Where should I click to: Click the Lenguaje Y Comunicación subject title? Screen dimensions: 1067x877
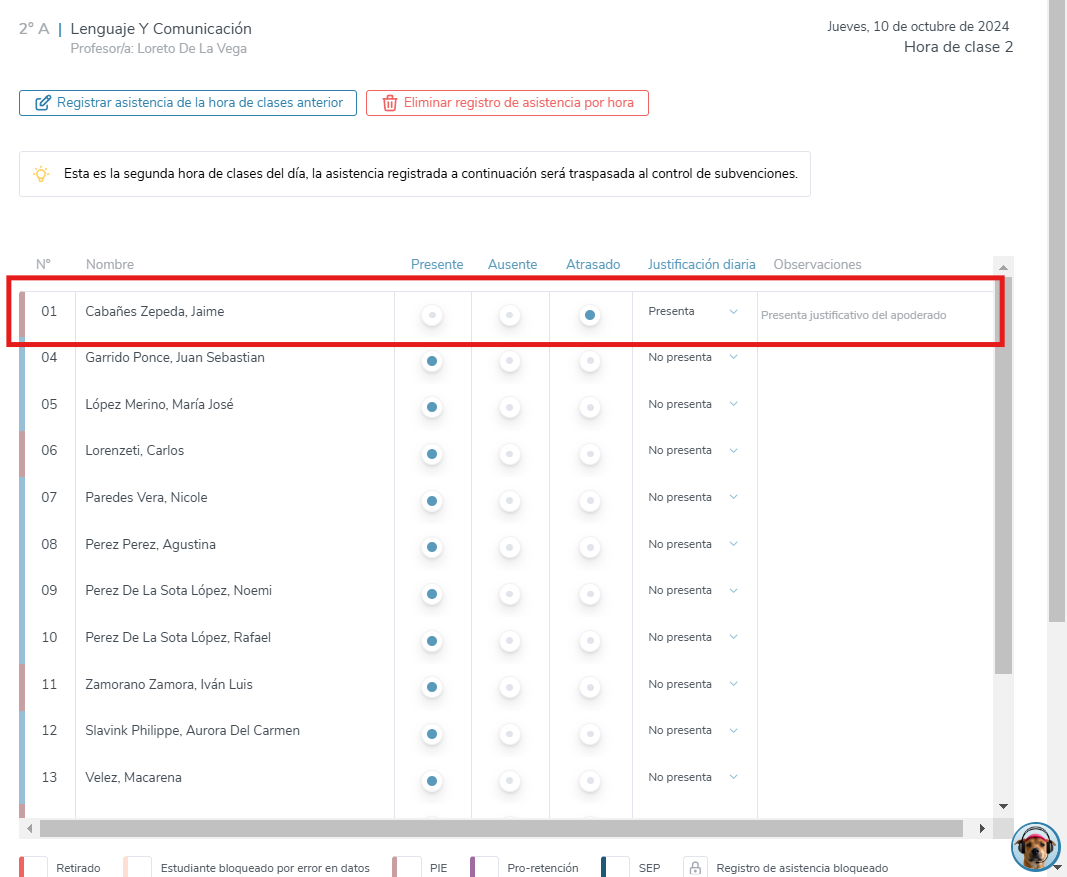[161, 29]
